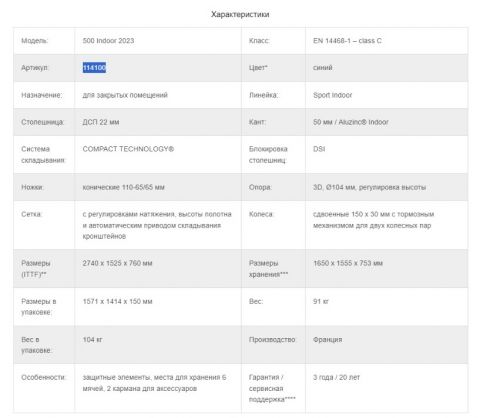Click the Характеристики heading
The image size is (480, 418).
click(240, 14)
